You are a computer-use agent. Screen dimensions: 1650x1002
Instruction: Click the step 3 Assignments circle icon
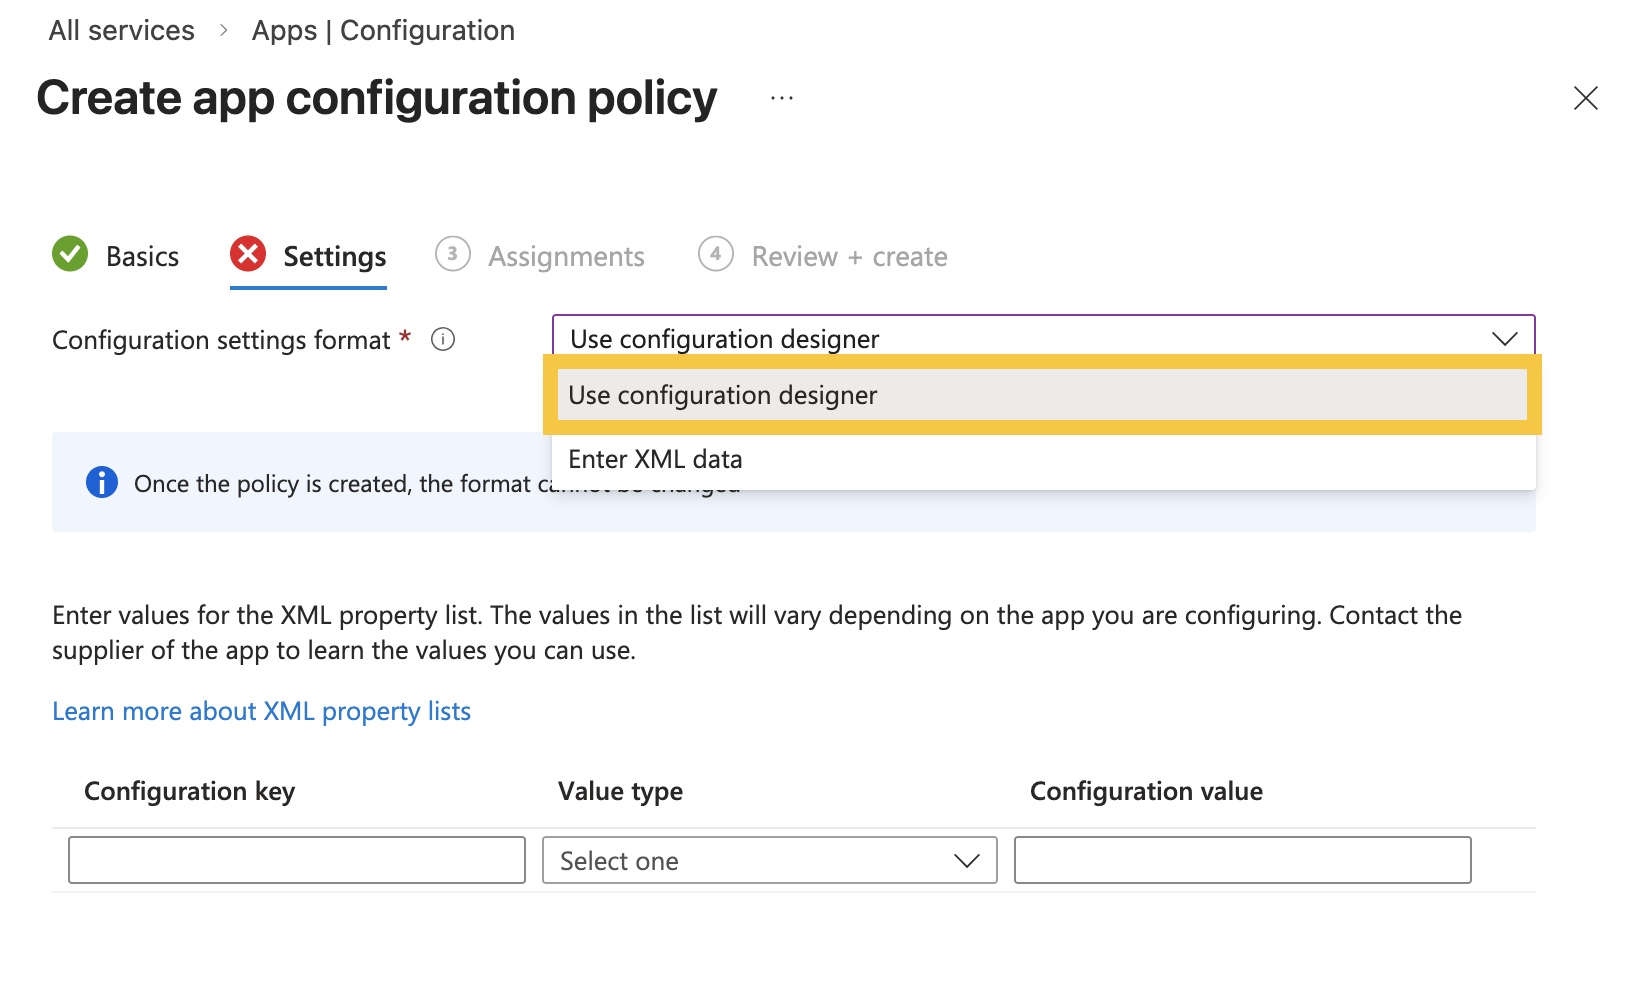[x=453, y=254]
